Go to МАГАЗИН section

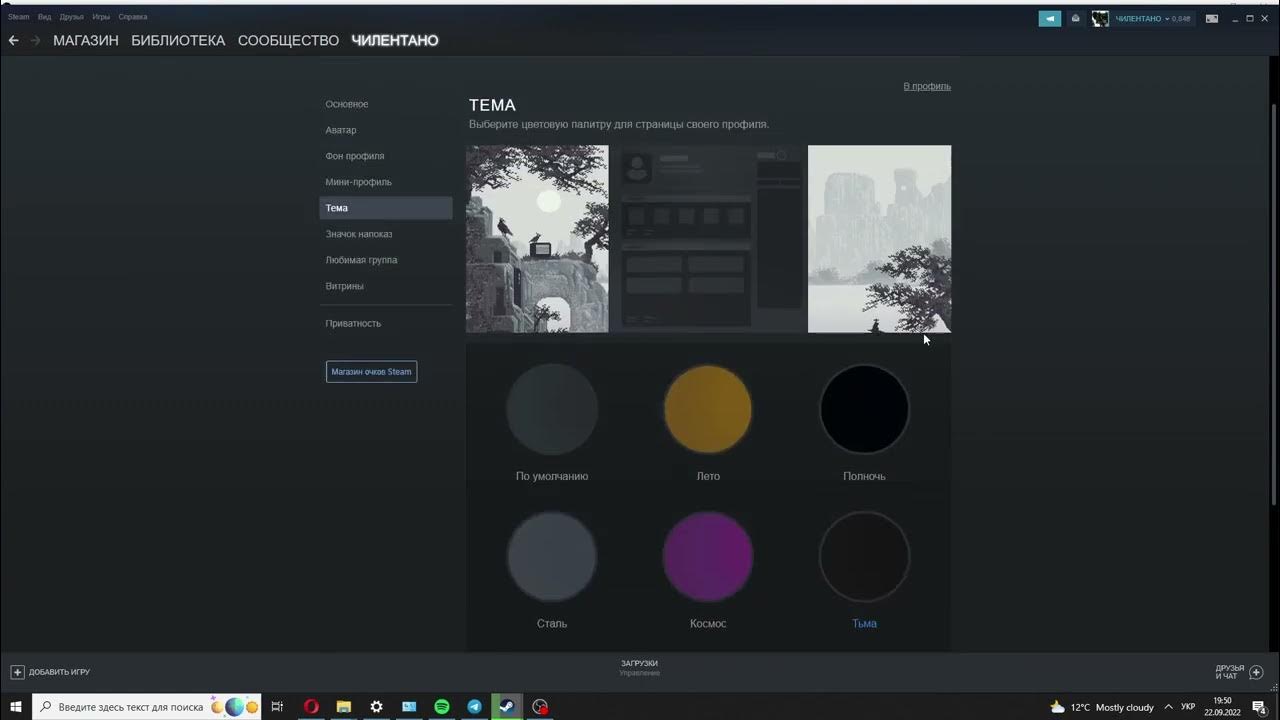86,41
